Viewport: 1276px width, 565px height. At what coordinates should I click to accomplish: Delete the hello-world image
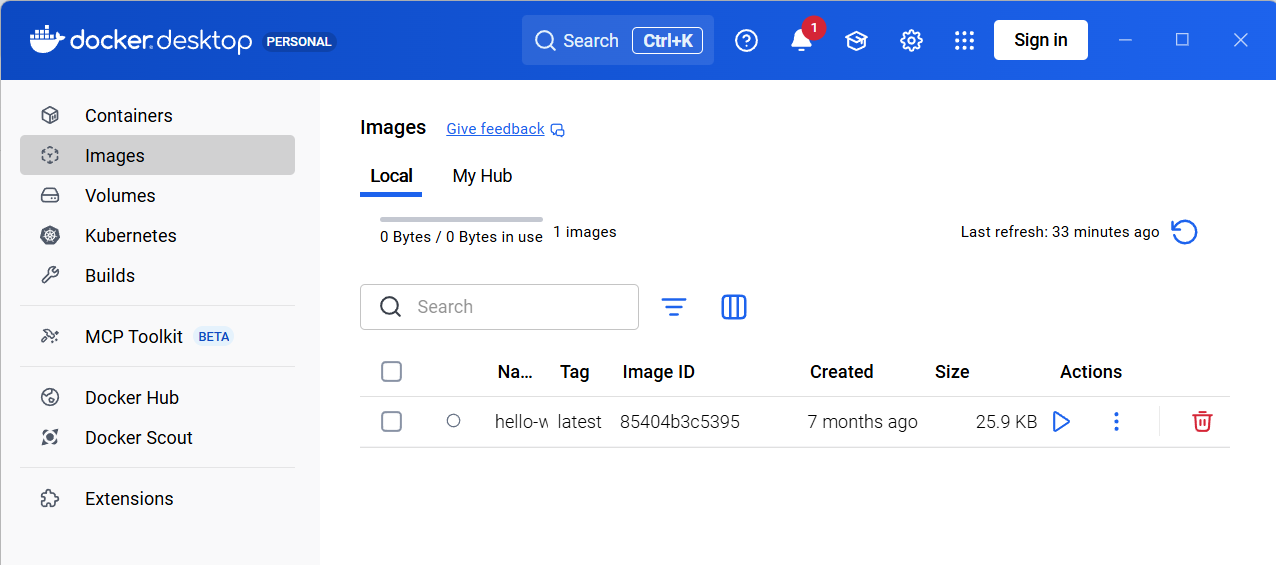[x=1202, y=422]
